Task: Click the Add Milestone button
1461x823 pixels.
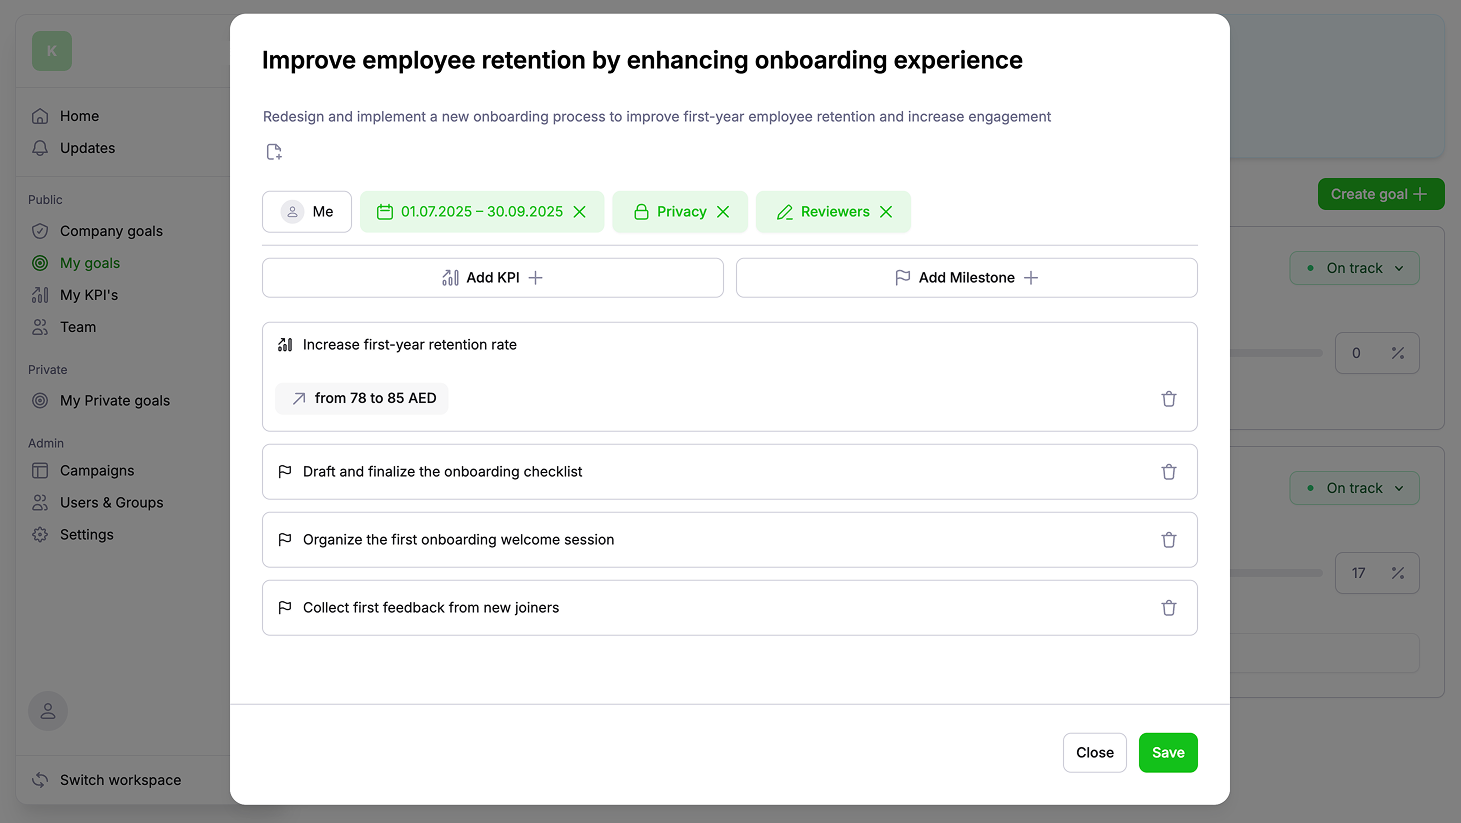Action: (966, 278)
